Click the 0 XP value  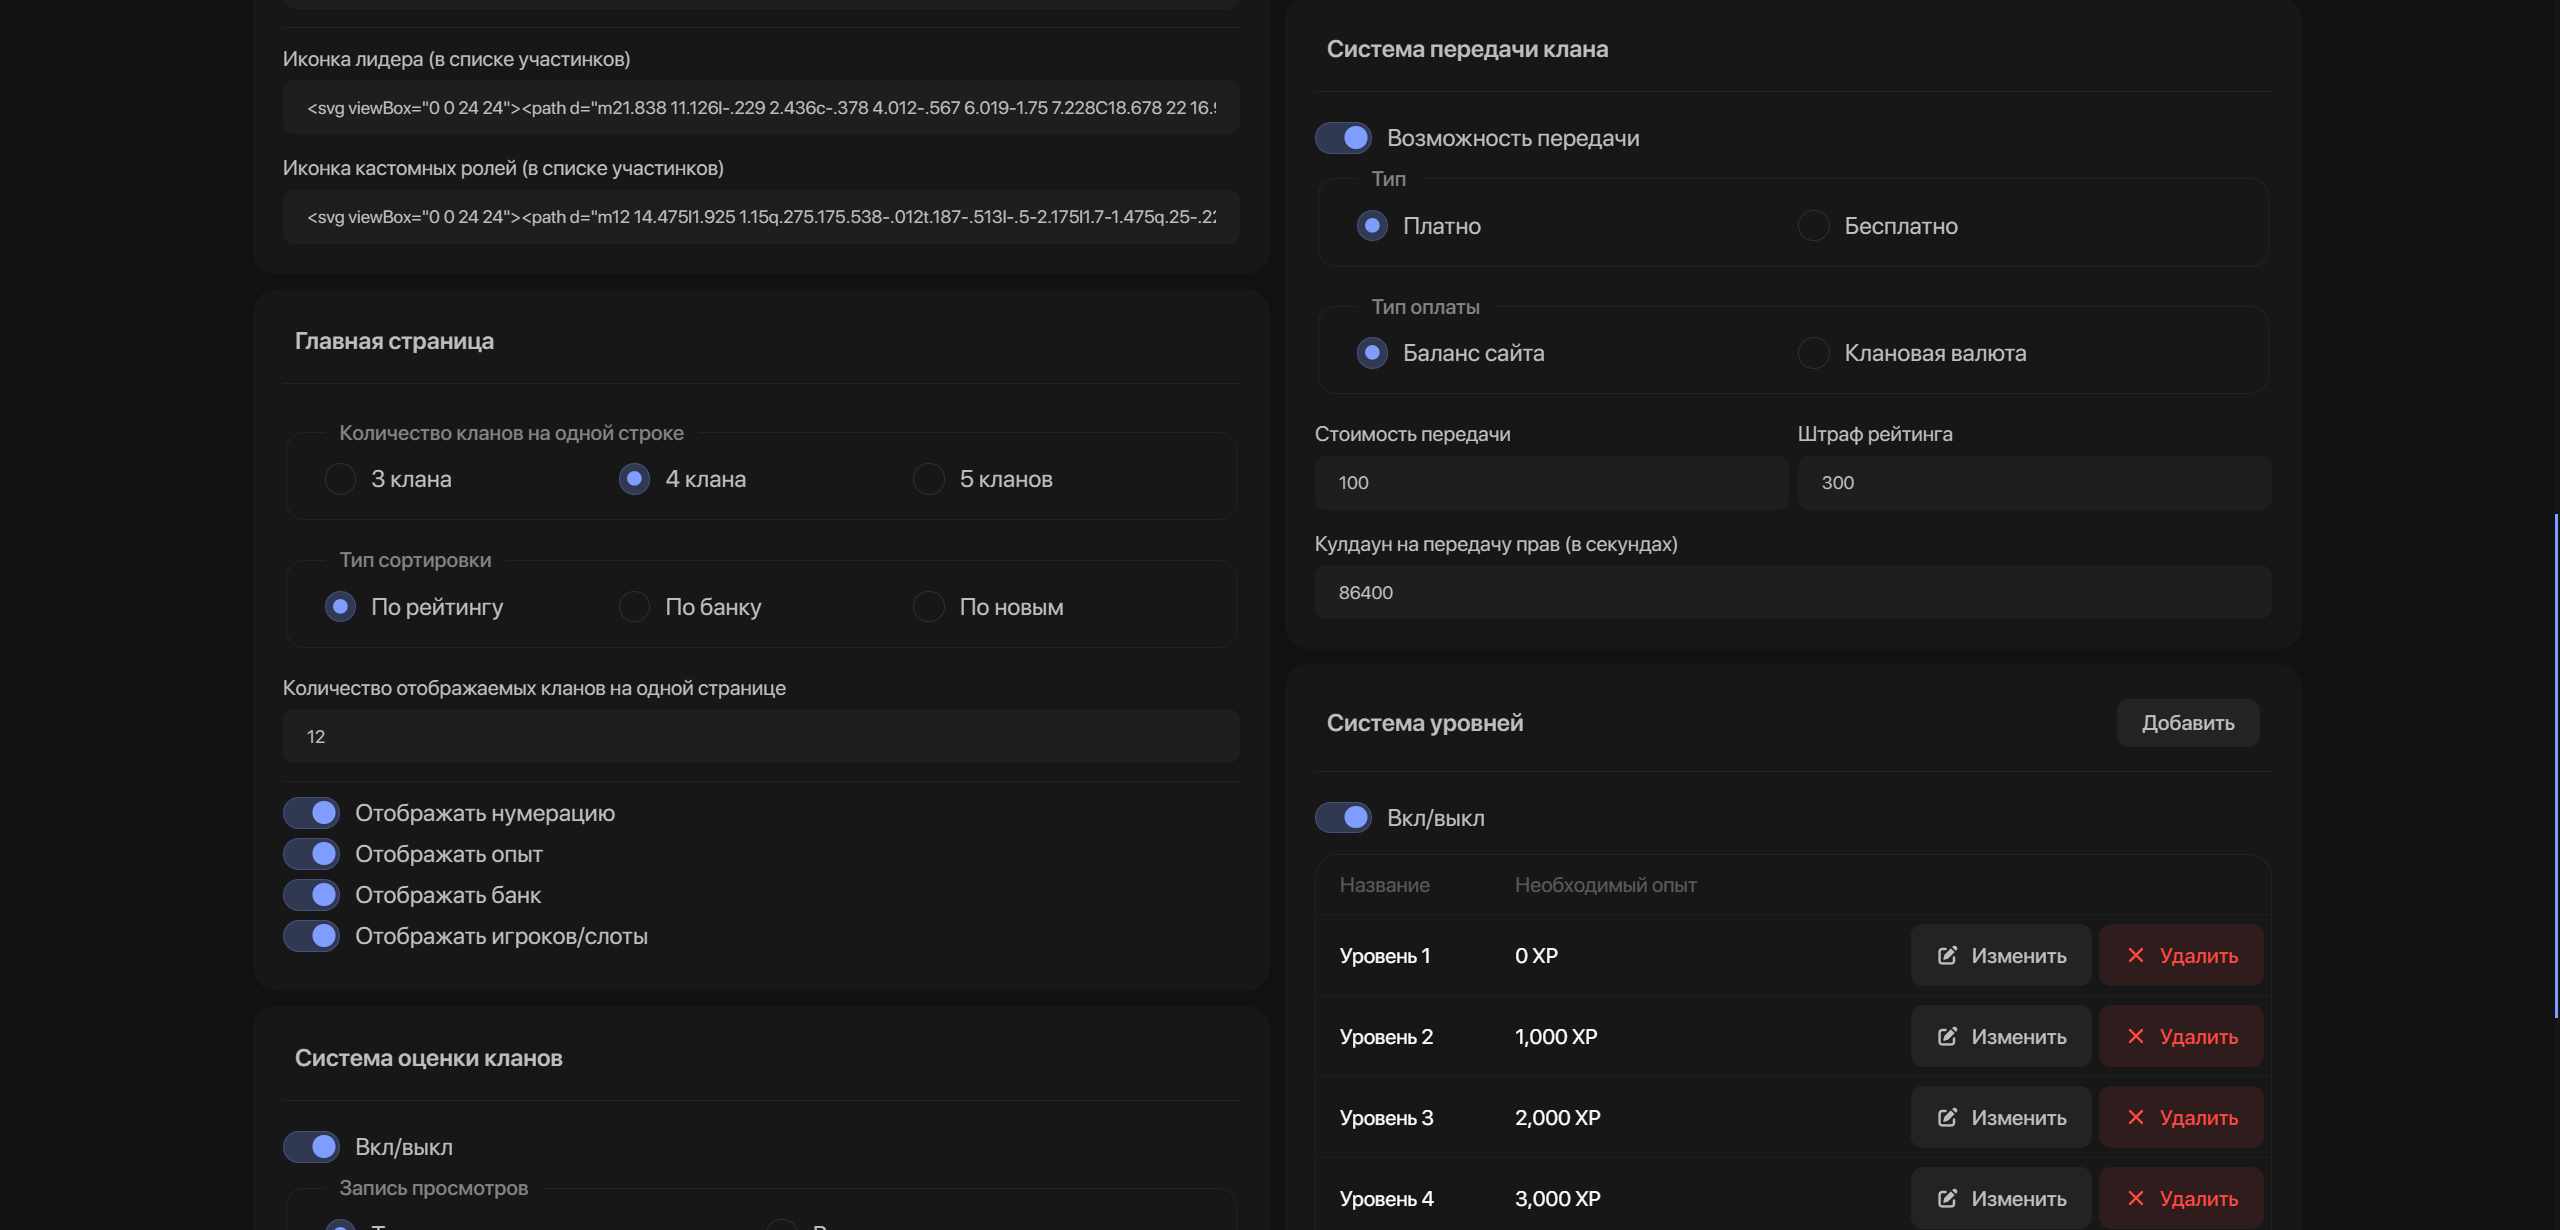(x=1536, y=956)
